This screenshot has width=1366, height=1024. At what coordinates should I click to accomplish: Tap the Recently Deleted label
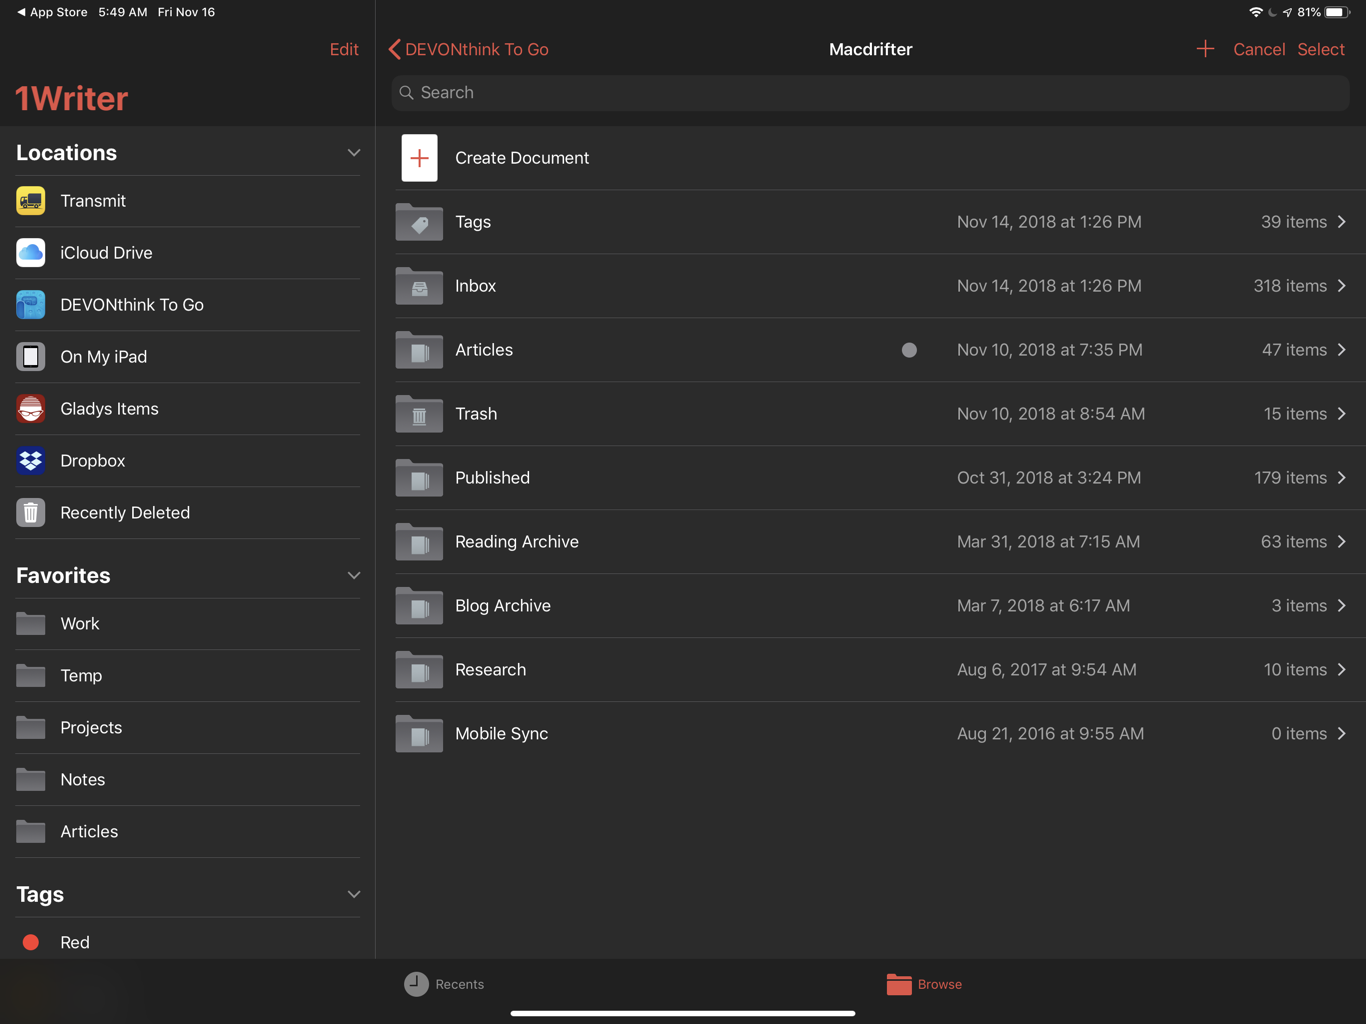pyautogui.click(x=125, y=513)
